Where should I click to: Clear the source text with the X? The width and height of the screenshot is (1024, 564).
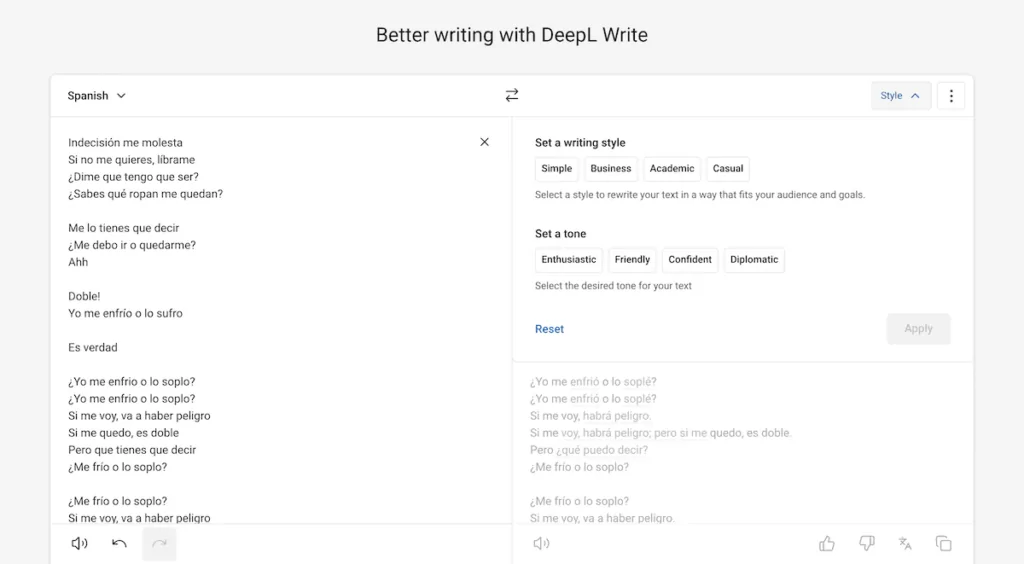tap(485, 142)
